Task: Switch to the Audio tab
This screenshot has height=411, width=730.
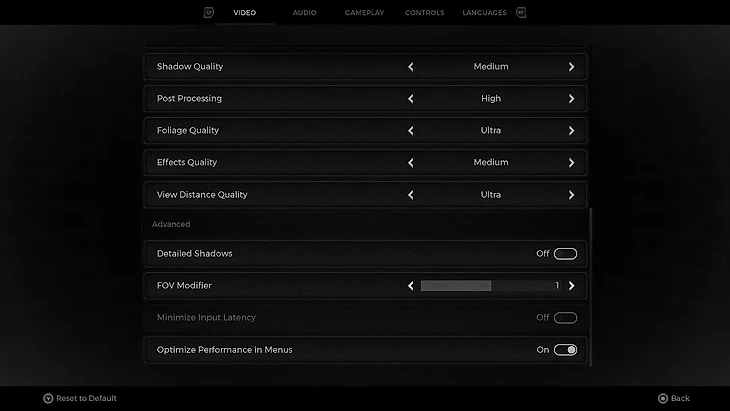Action: click(304, 13)
